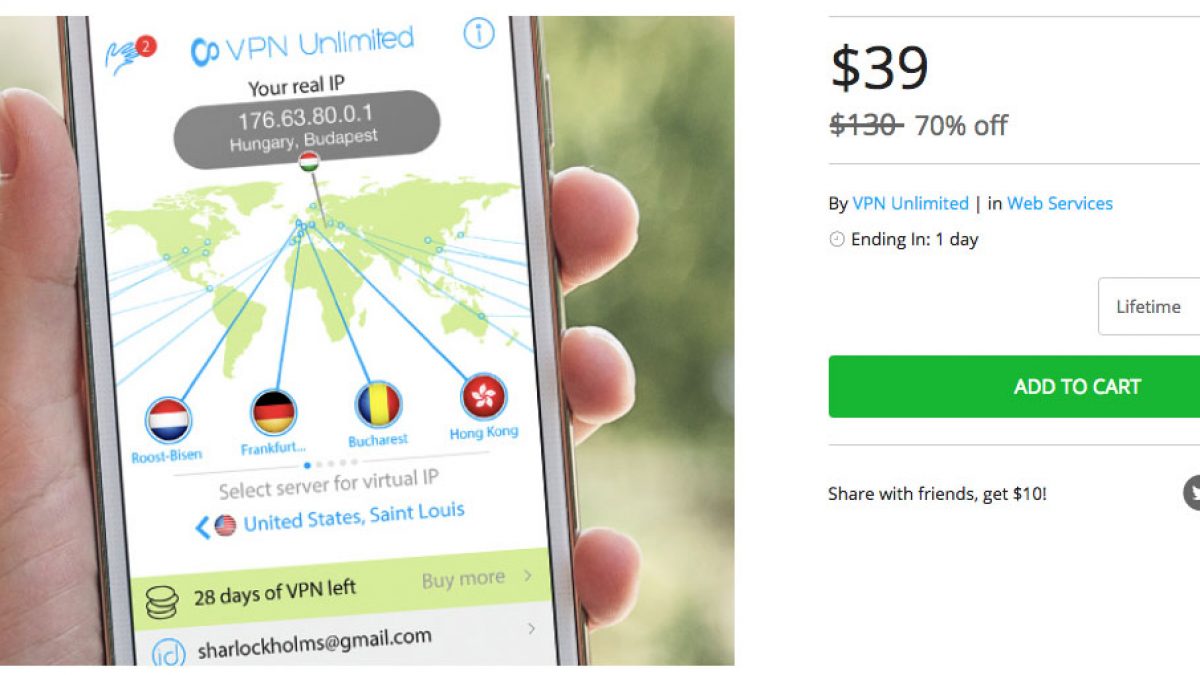
Task: Tap the info icon in VPN app
Action: [479, 33]
